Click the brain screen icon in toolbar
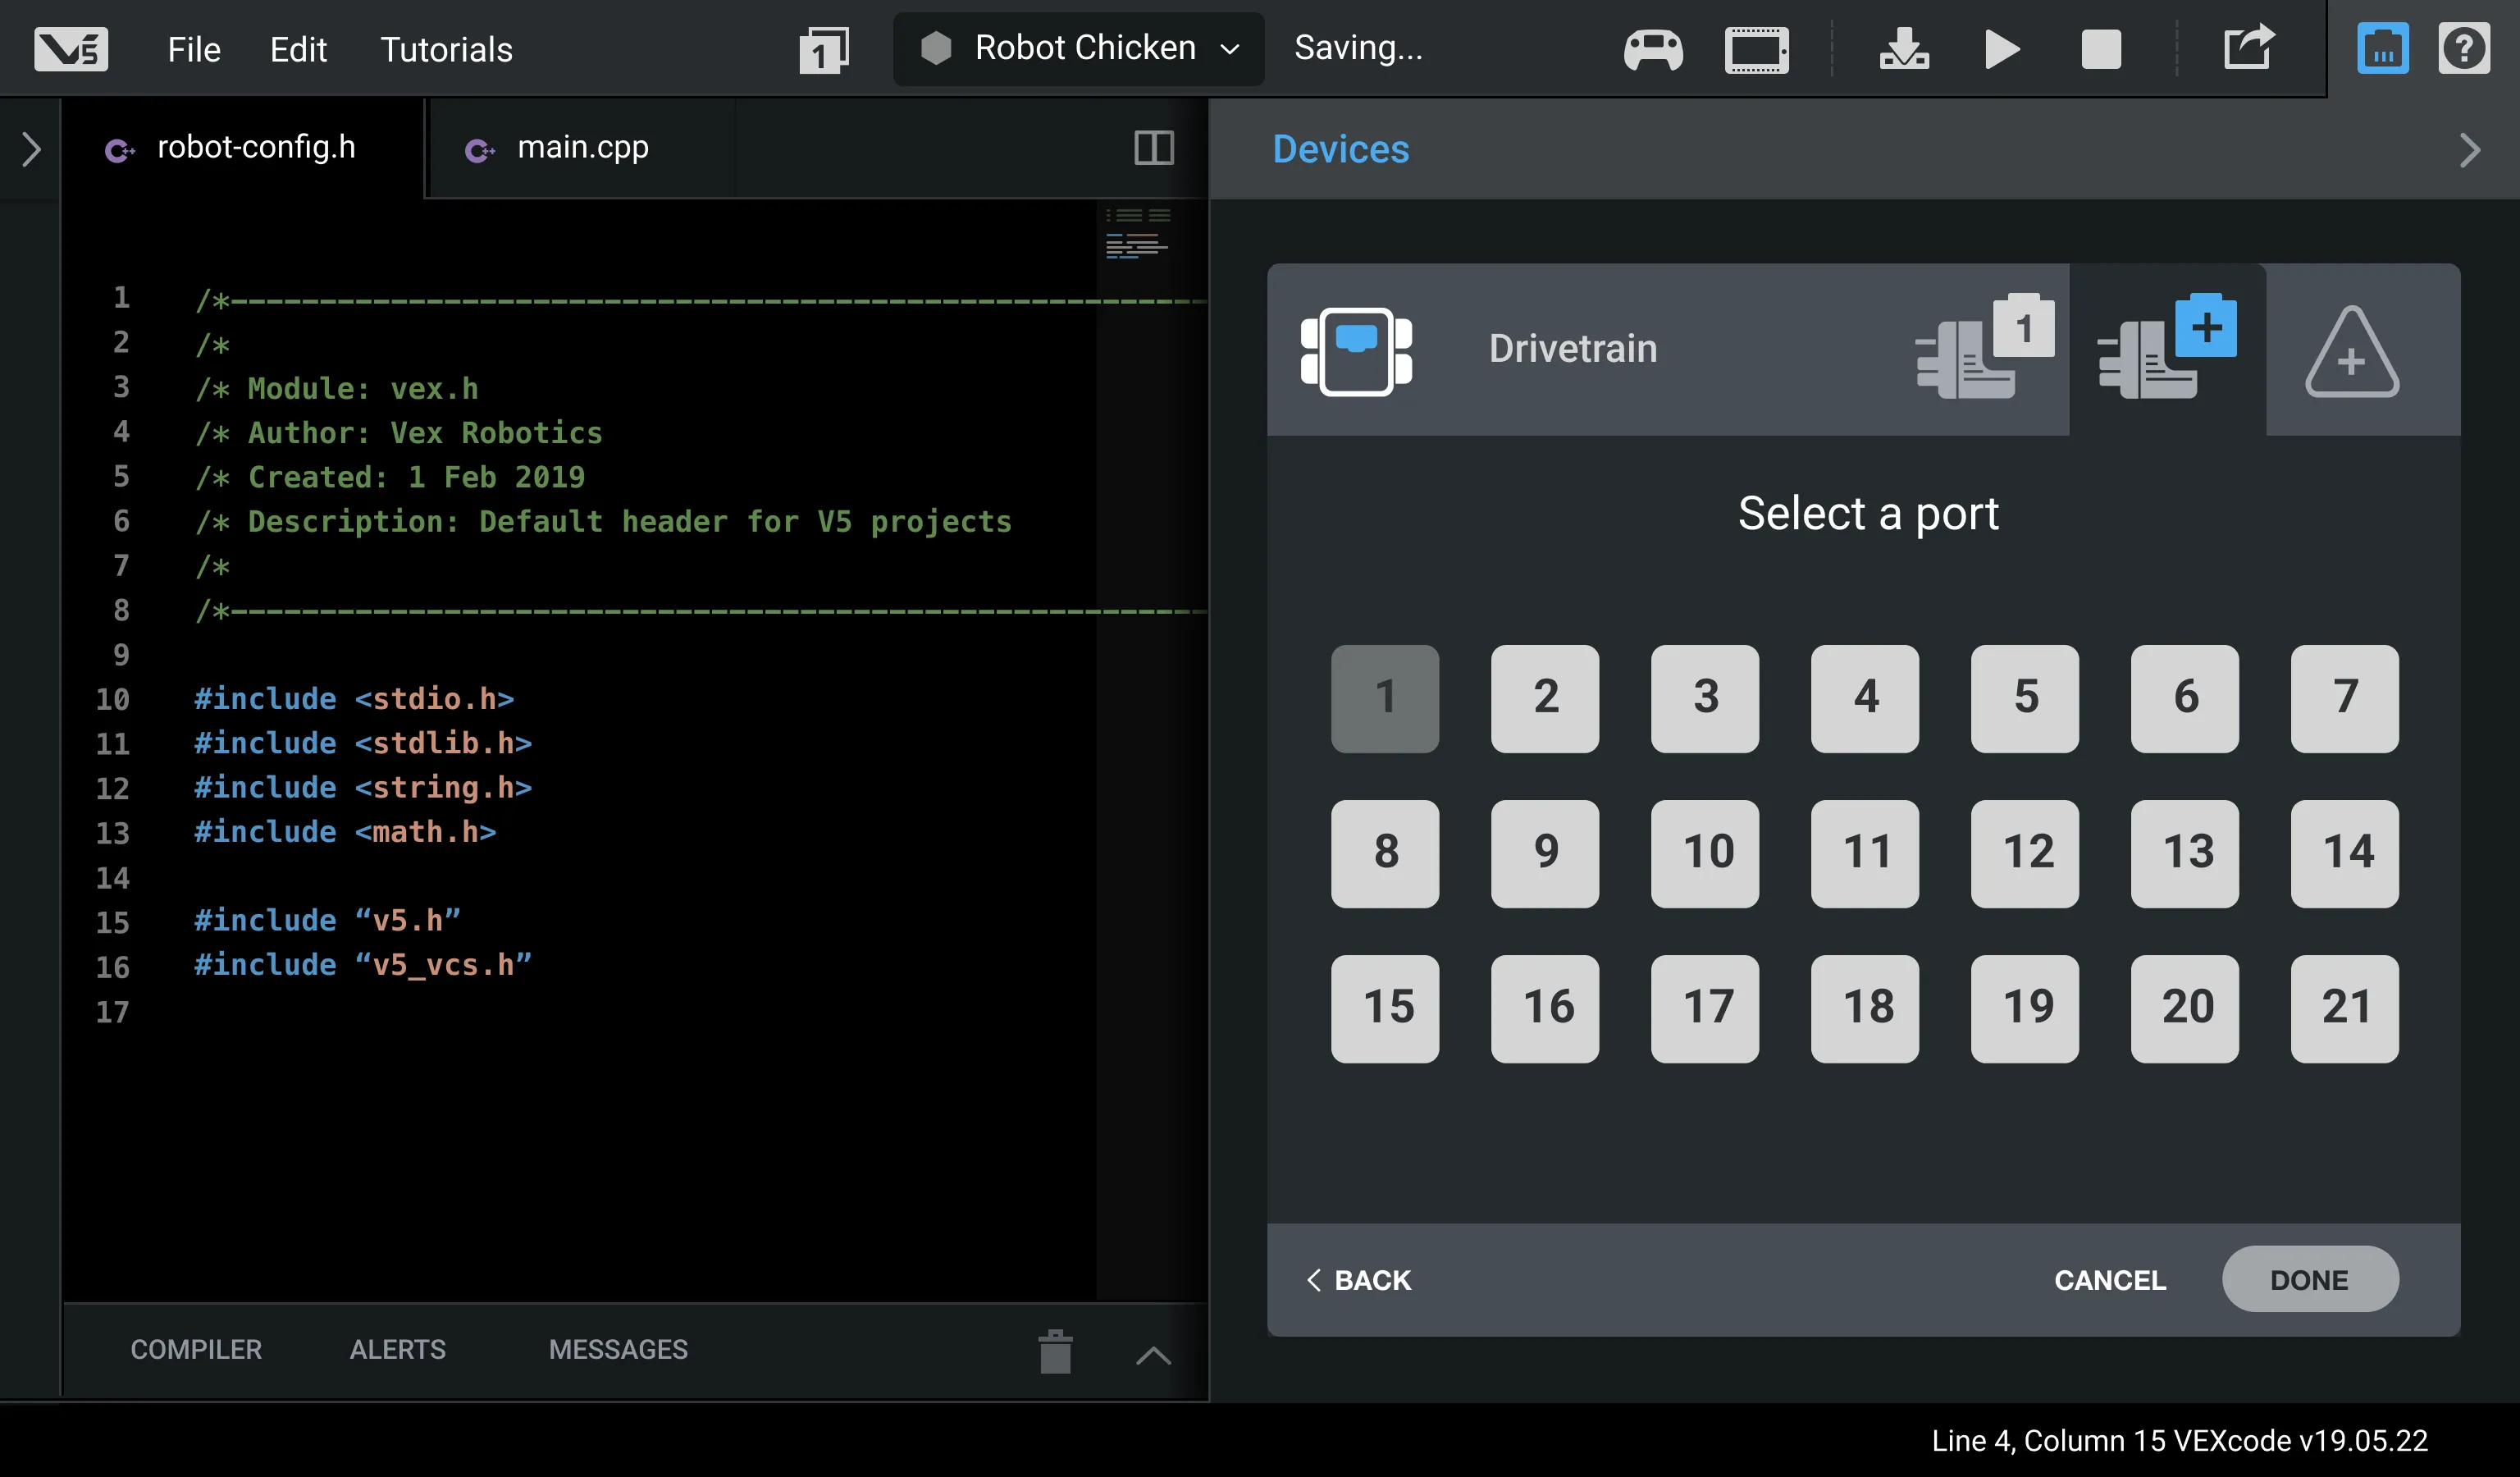This screenshot has width=2520, height=1477. tap(1756, 49)
